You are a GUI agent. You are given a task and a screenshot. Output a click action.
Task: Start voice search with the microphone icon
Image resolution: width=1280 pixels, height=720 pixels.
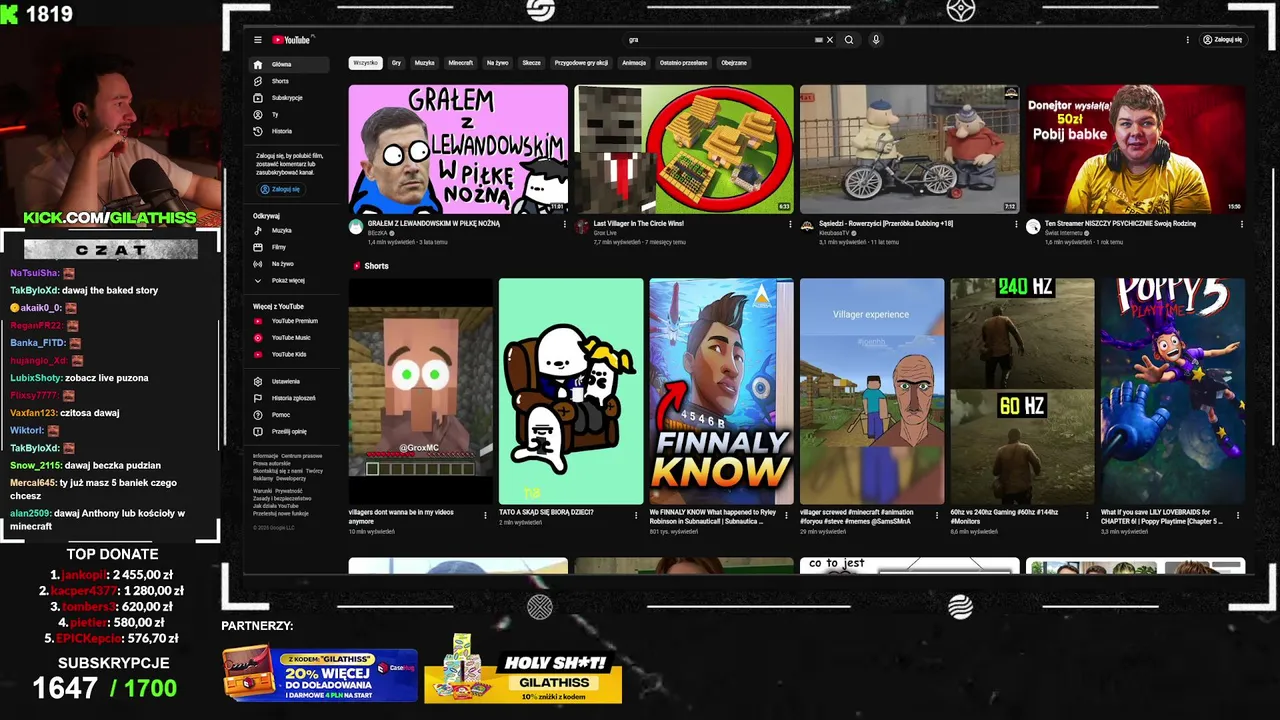pyautogui.click(x=876, y=40)
